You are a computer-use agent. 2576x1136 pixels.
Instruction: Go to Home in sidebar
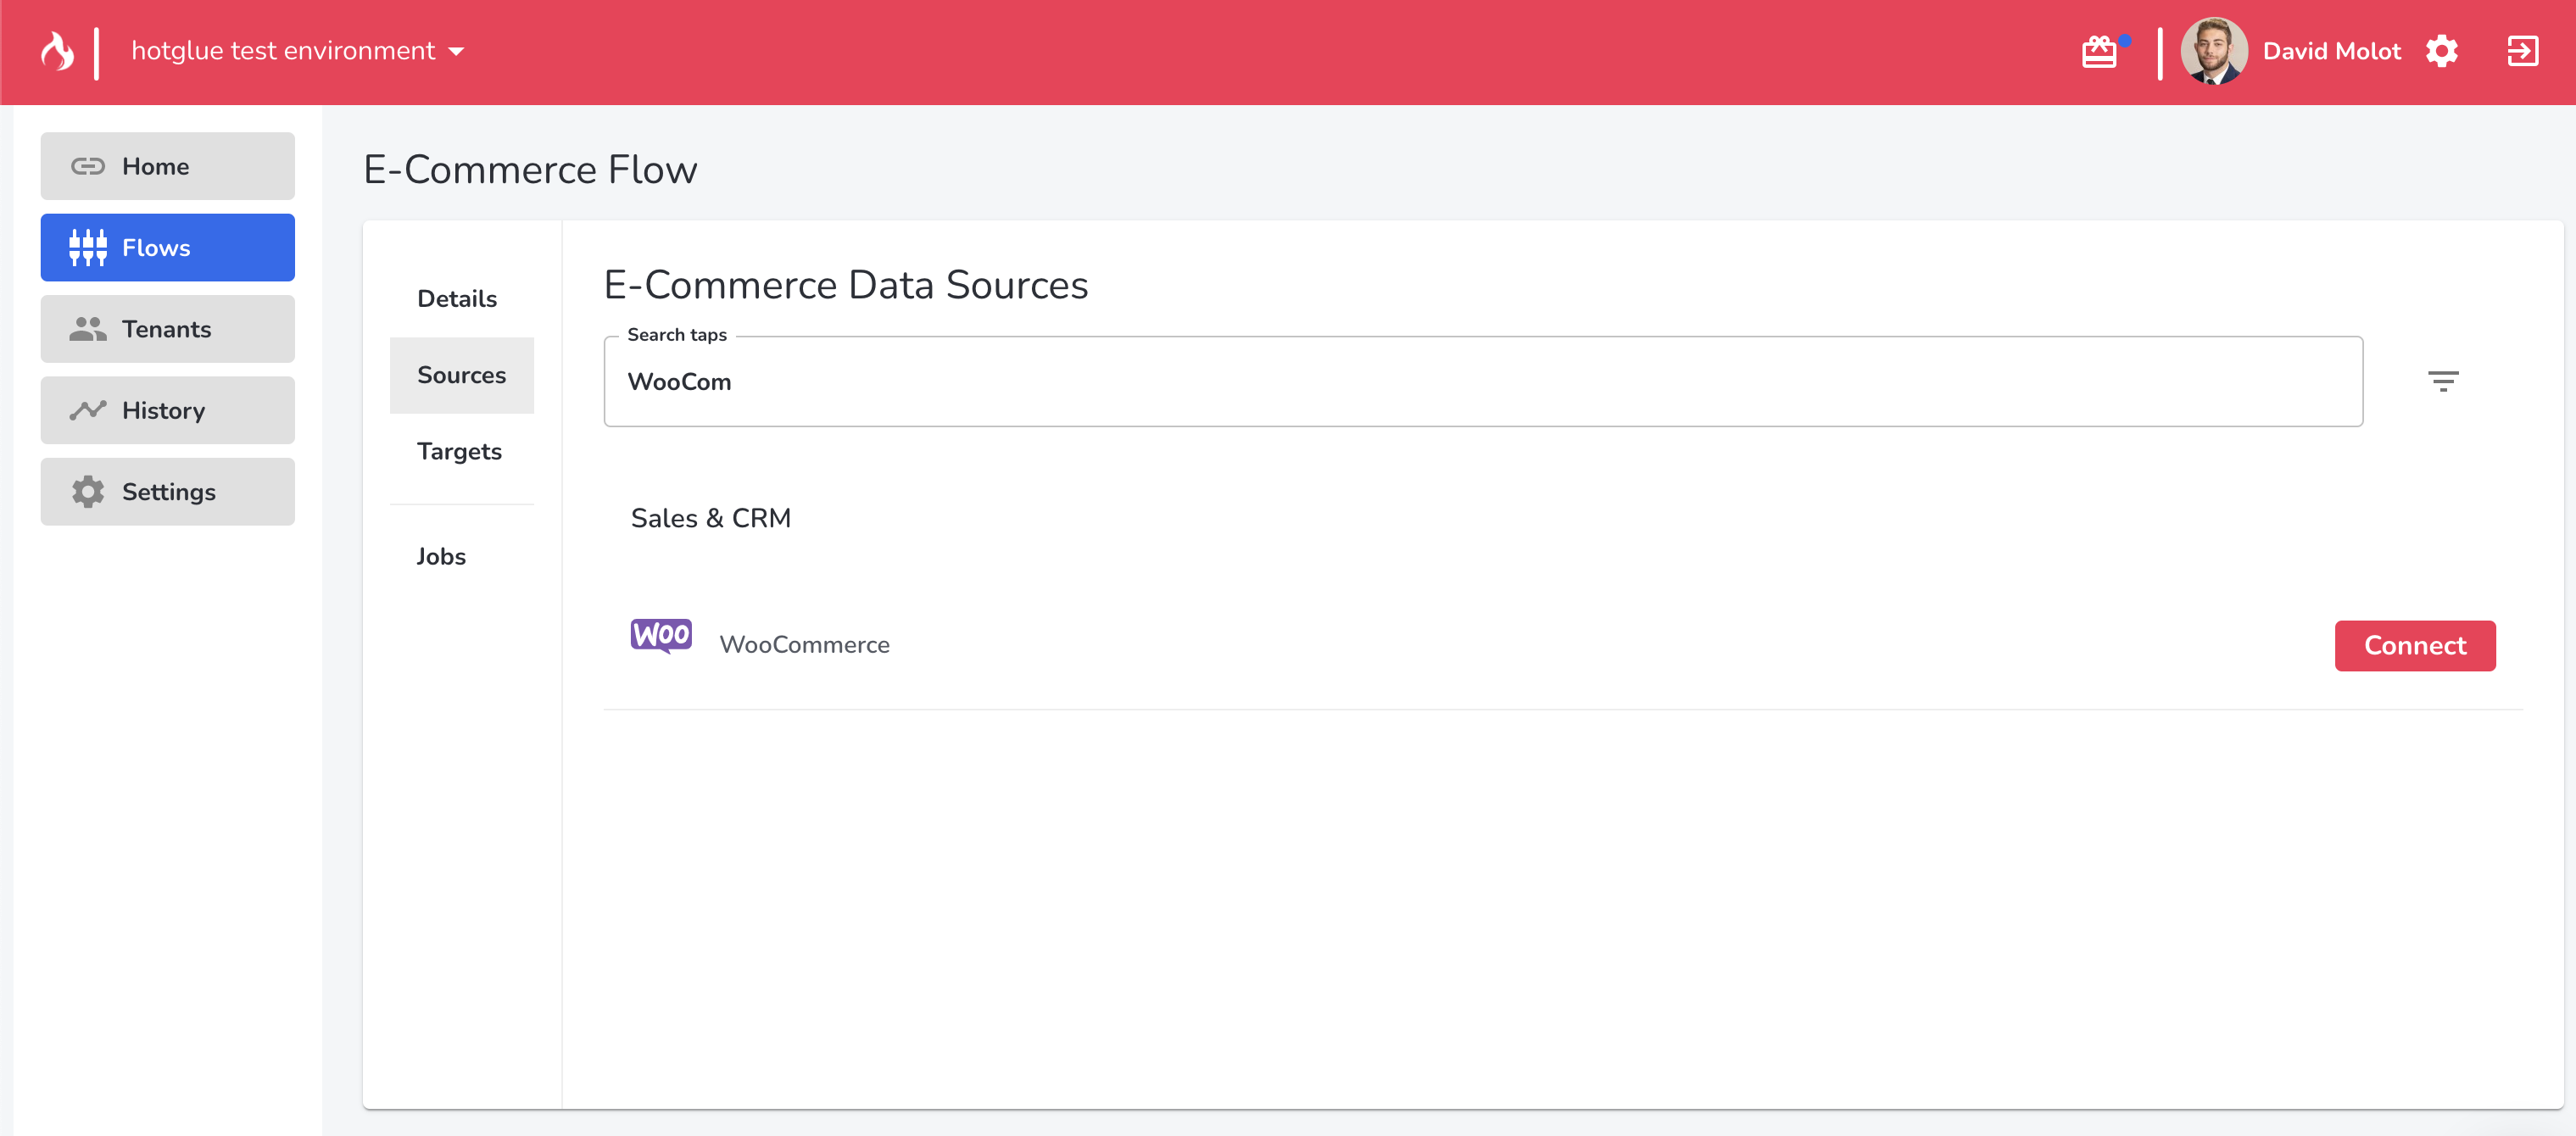[167, 166]
